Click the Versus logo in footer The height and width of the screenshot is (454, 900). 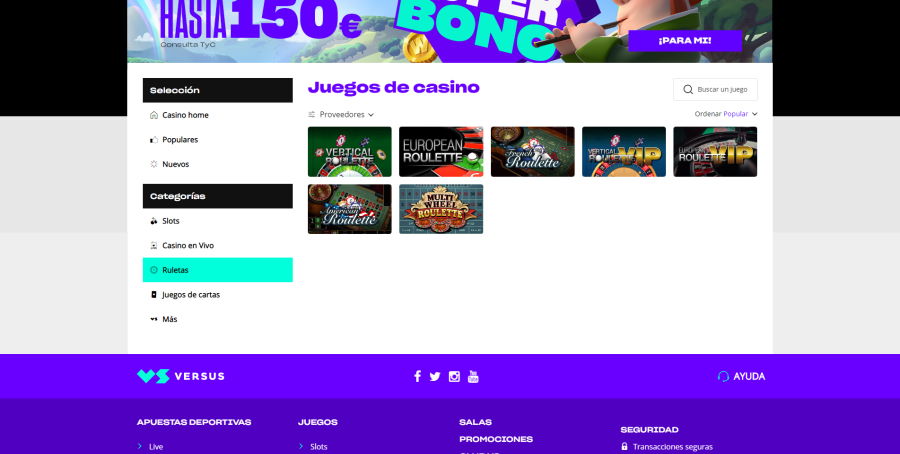click(x=181, y=376)
